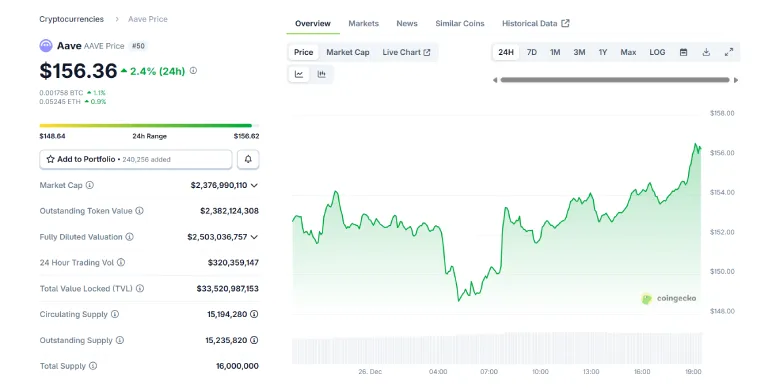
Task: Click the $148.64 24h low value
Action: click(52, 136)
